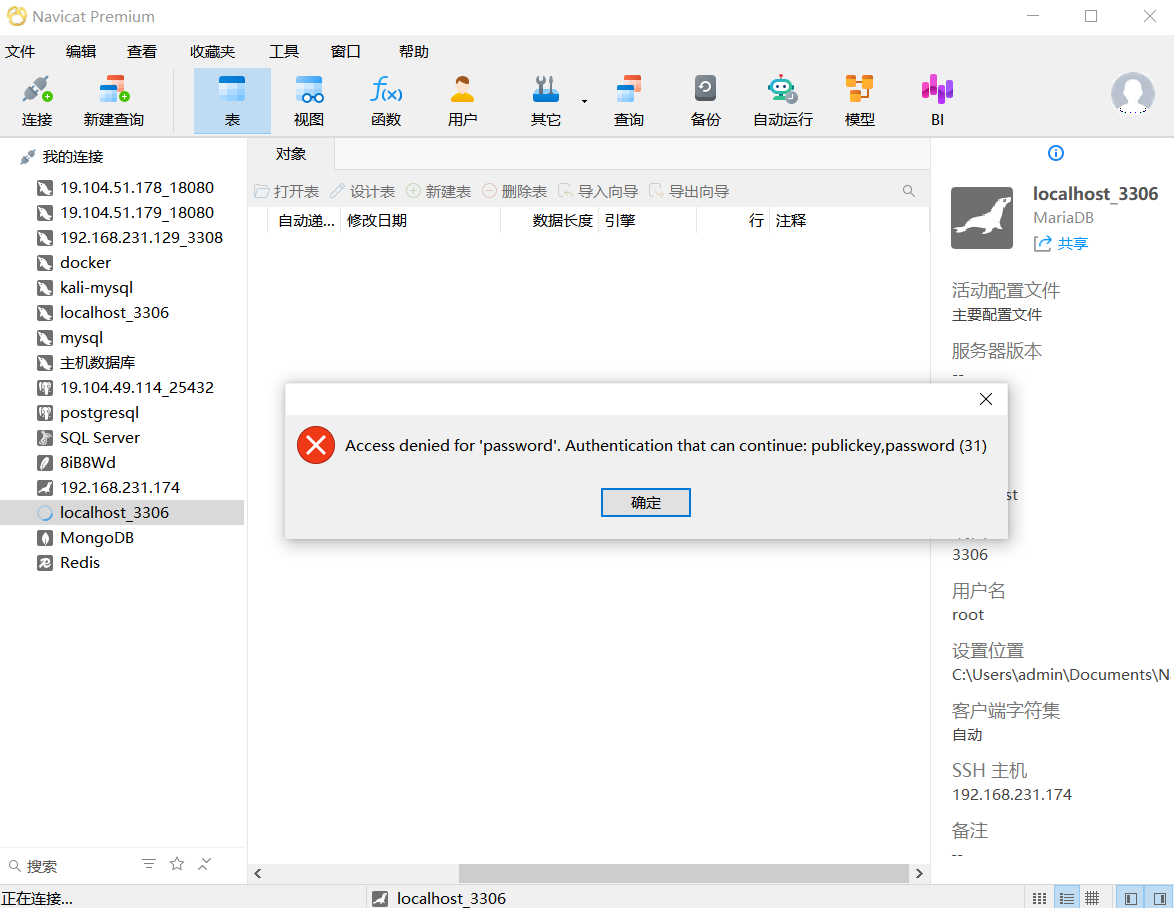Switch to the 视图 objects view
Screen dimensions: 1174x908
308,99
